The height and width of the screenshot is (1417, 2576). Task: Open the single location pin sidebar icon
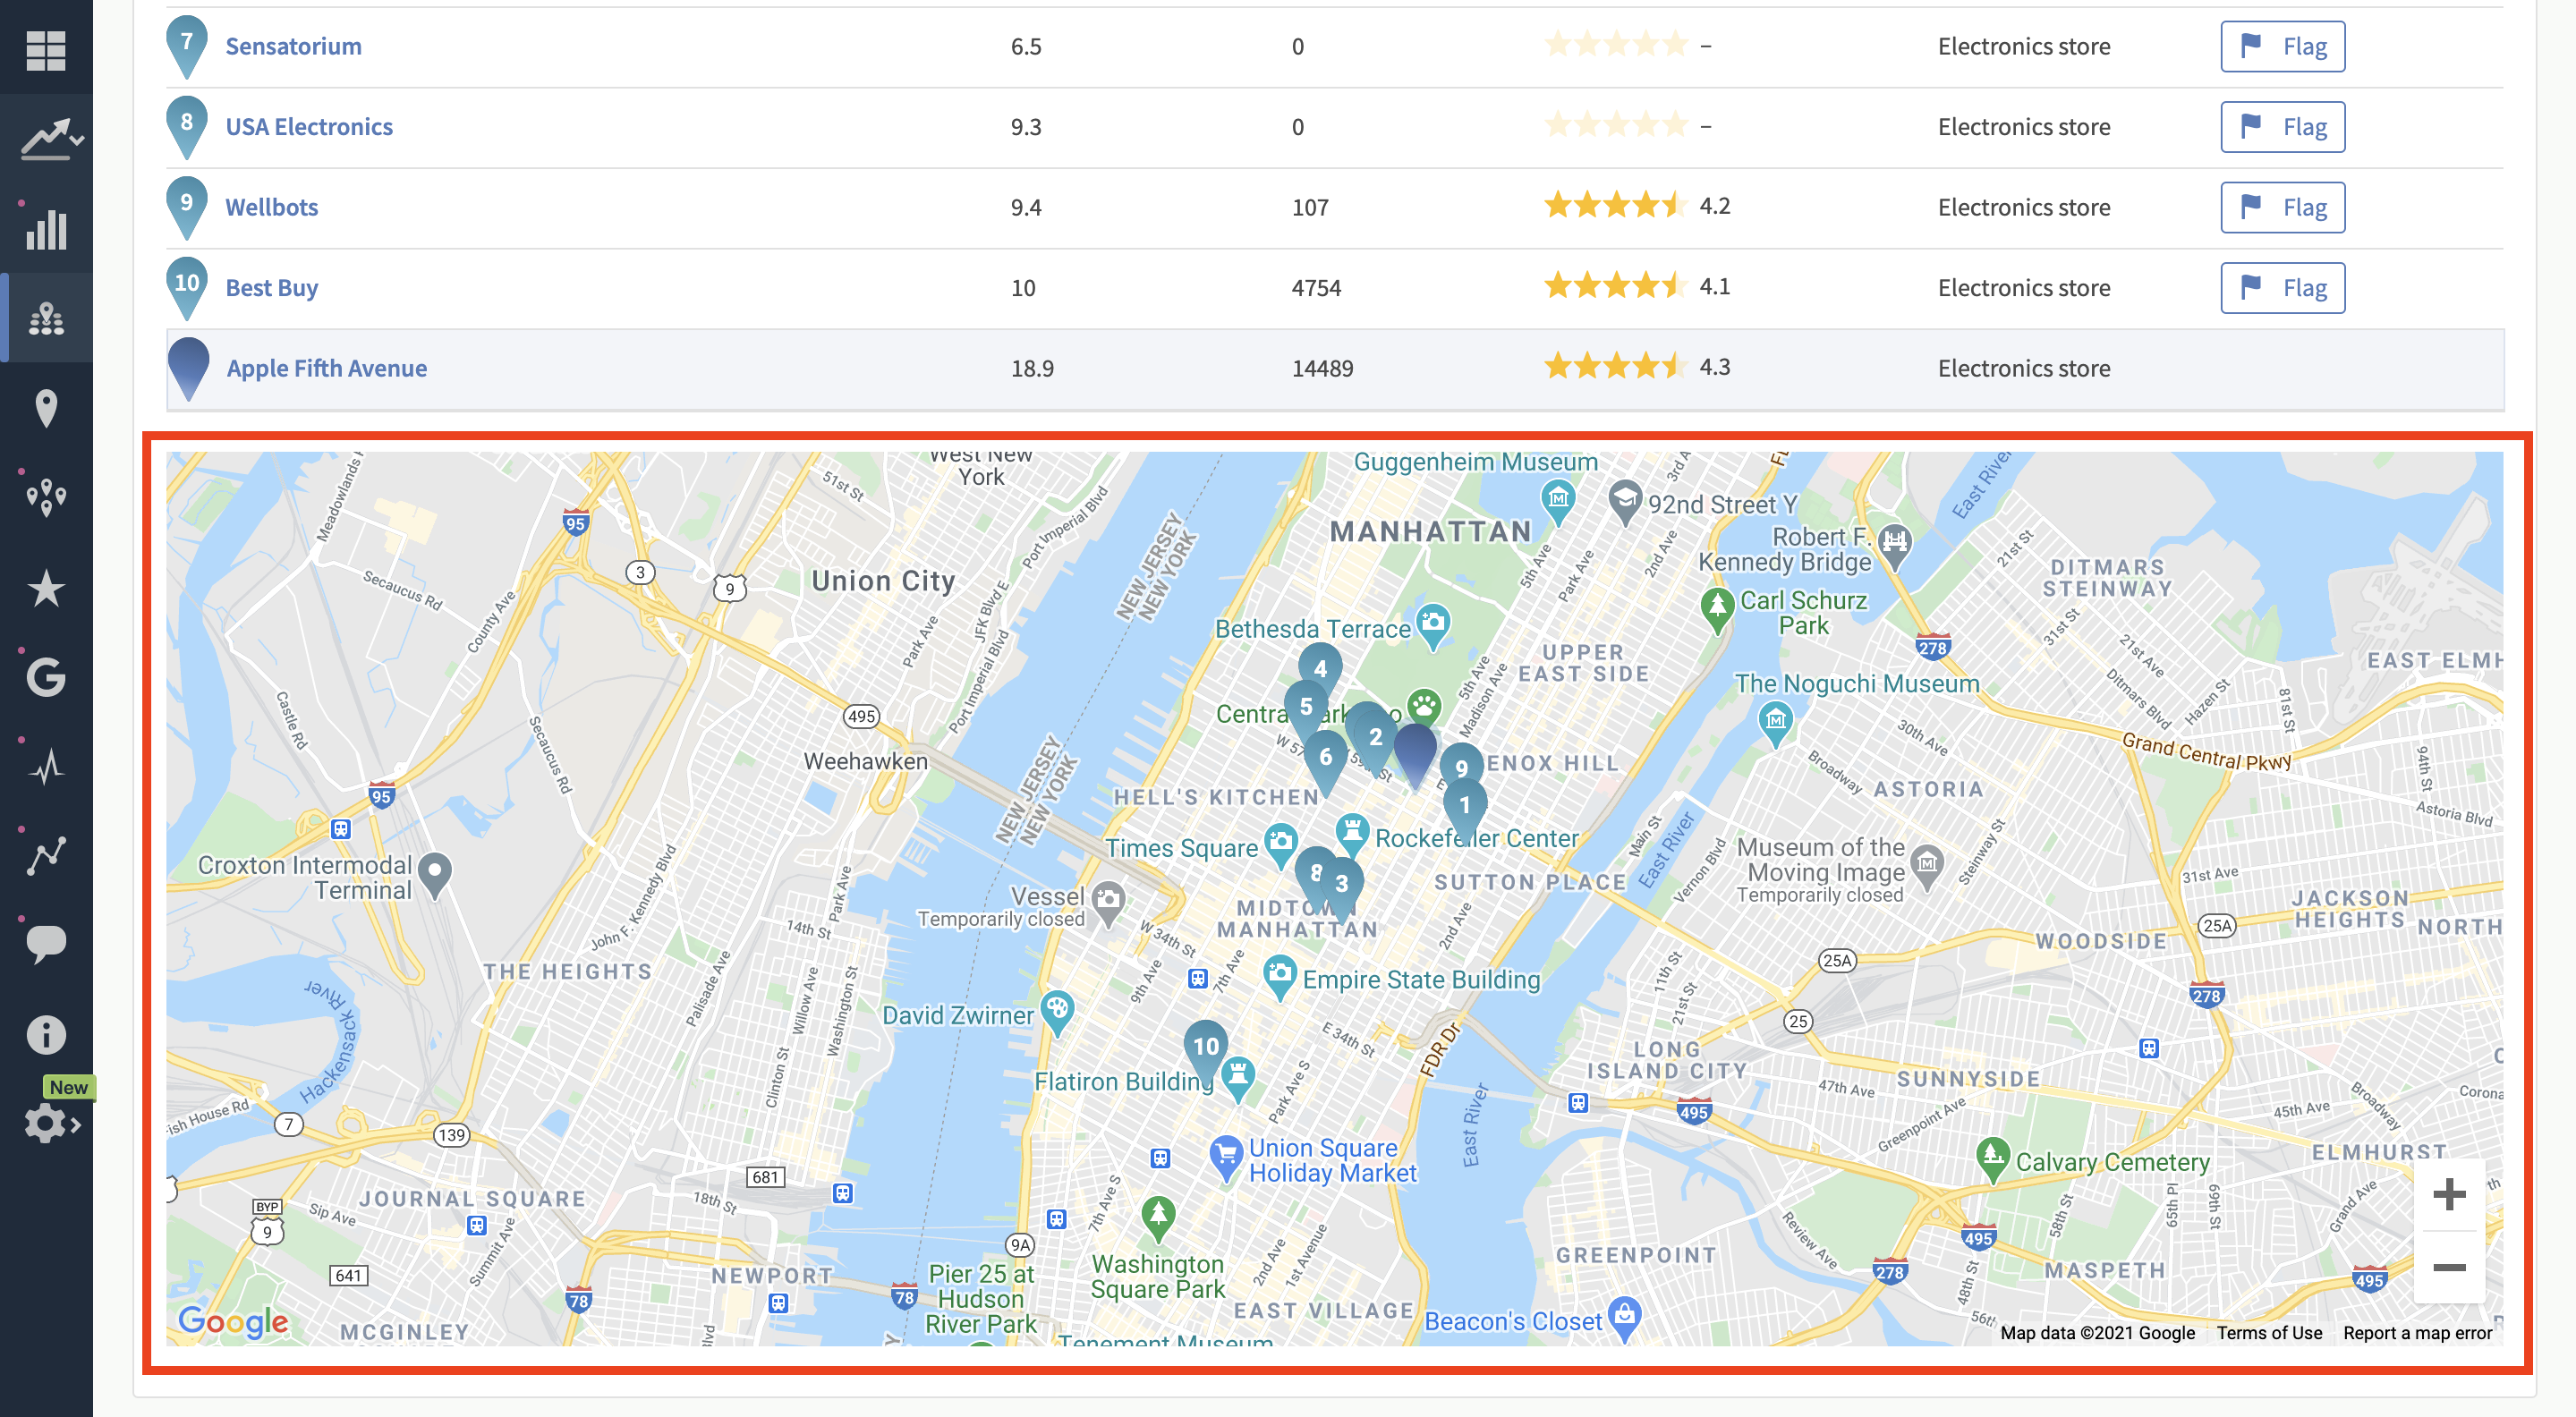[x=46, y=408]
